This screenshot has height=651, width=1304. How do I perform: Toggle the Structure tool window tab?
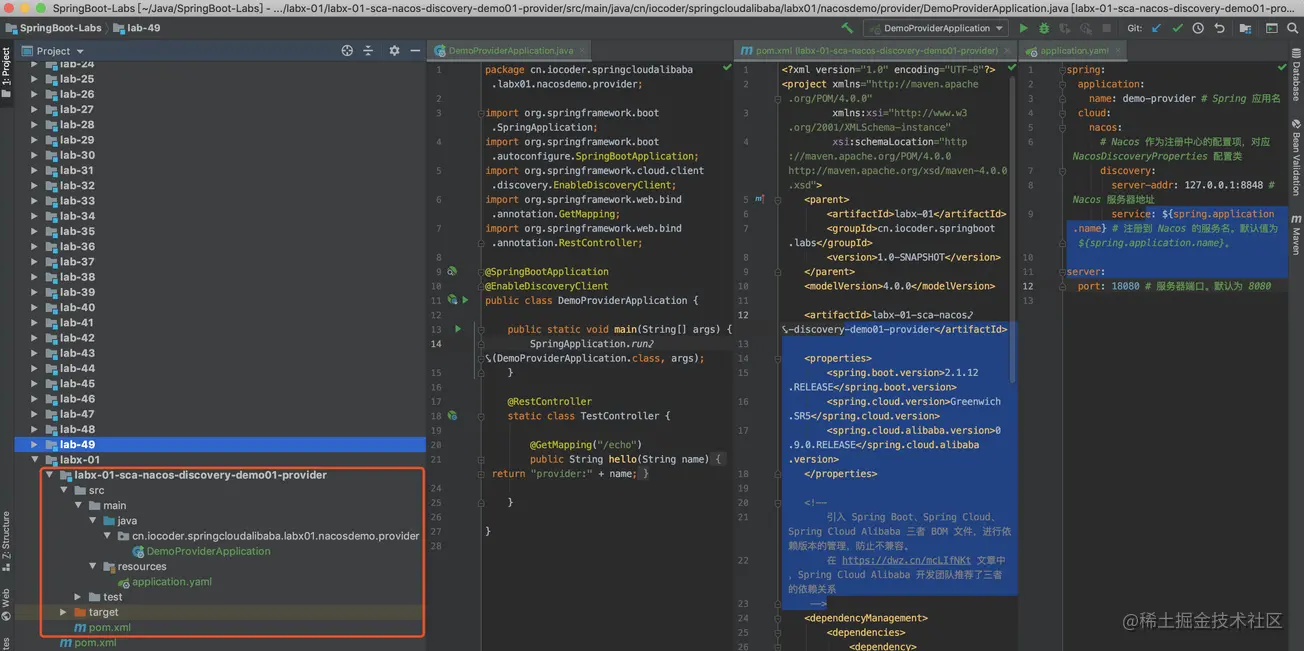pos(6,535)
